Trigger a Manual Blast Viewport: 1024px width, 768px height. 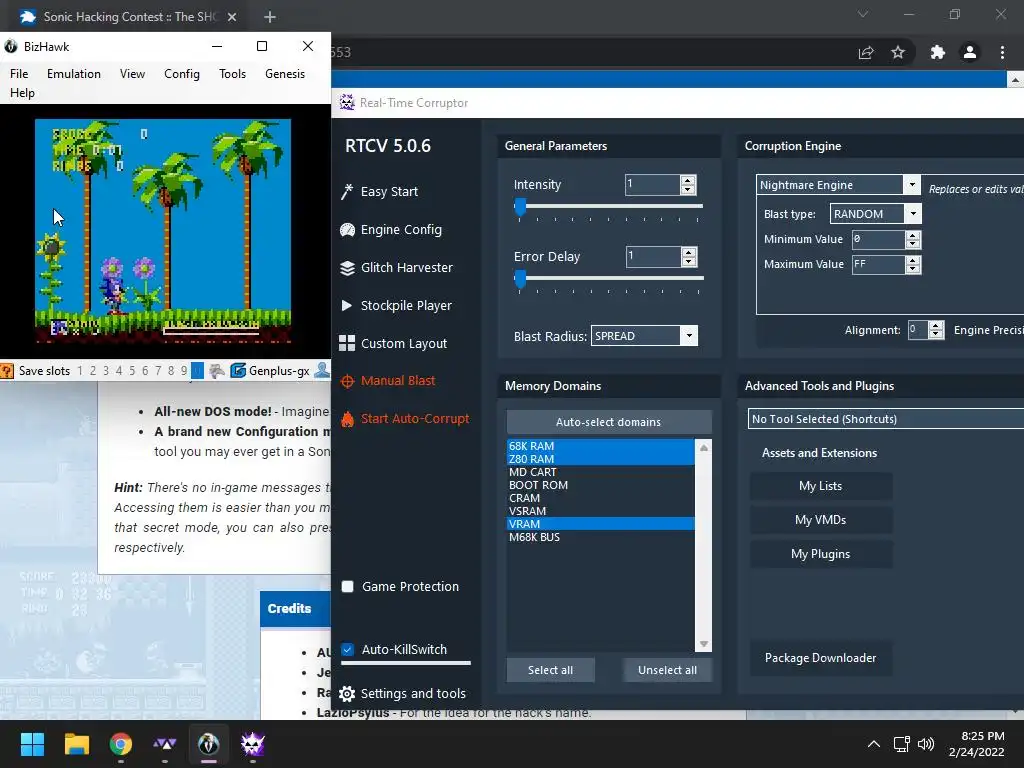(x=388, y=381)
